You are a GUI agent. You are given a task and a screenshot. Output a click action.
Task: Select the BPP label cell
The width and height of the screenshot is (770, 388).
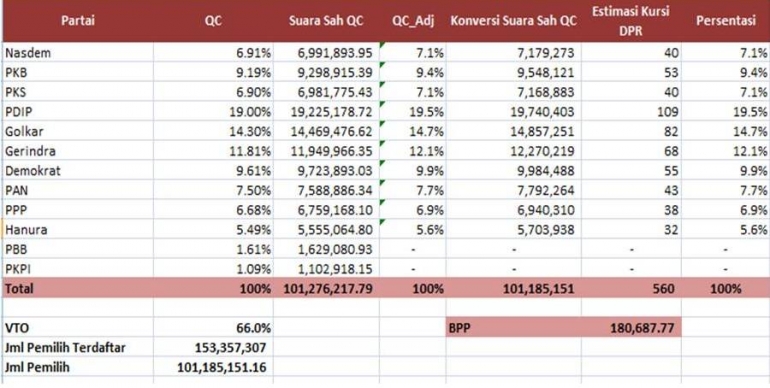[513, 327]
